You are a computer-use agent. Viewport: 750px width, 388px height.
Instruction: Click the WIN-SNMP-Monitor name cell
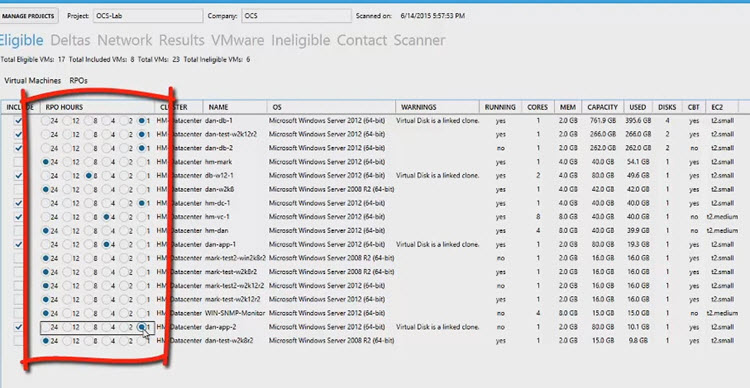(234, 313)
